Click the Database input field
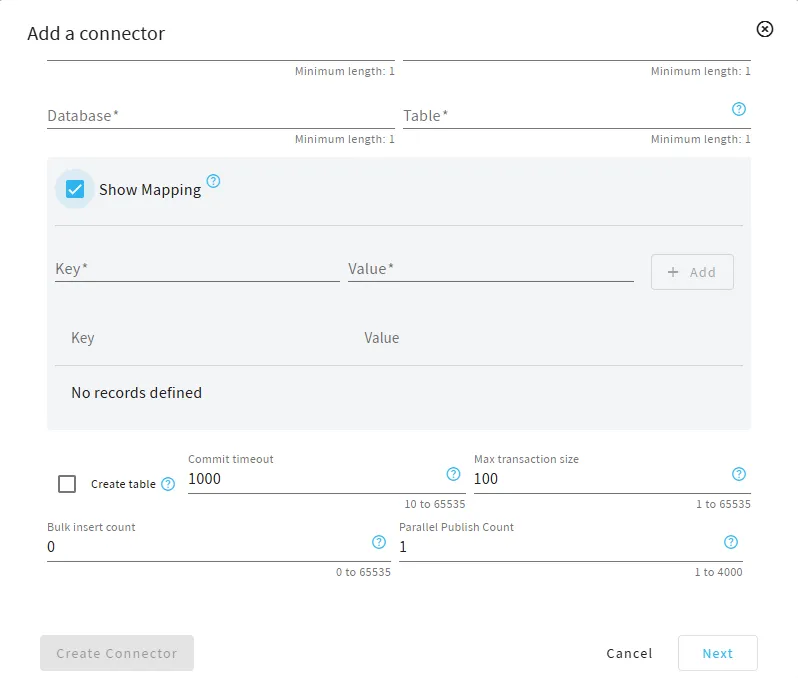 [x=221, y=116]
